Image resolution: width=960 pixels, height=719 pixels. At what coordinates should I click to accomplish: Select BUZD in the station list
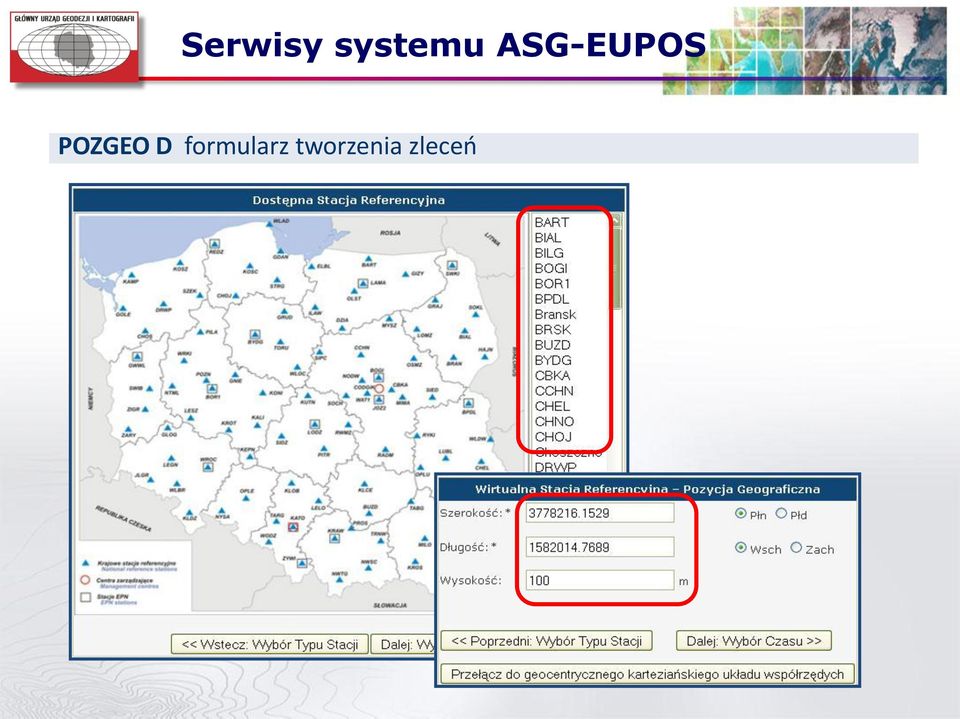coord(552,345)
